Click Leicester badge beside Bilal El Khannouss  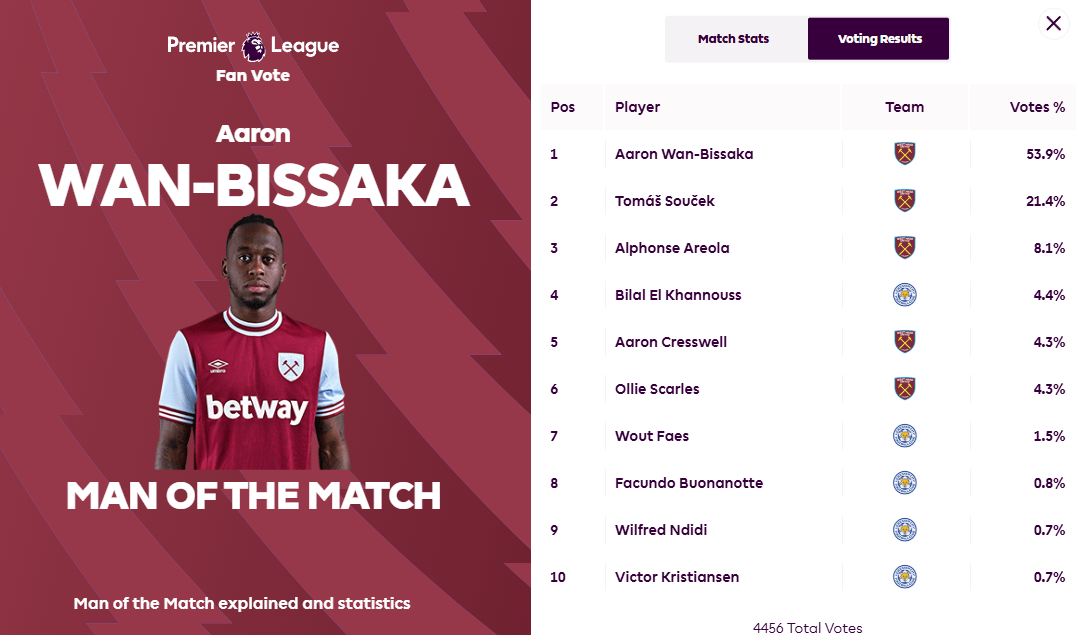pyautogui.click(x=905, y=295)
